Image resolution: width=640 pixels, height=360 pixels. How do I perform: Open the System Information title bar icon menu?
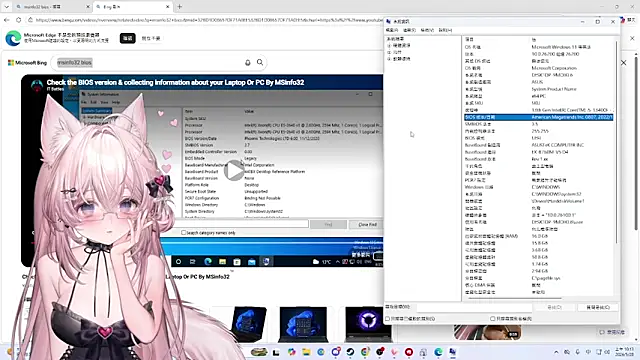[388, 21]
